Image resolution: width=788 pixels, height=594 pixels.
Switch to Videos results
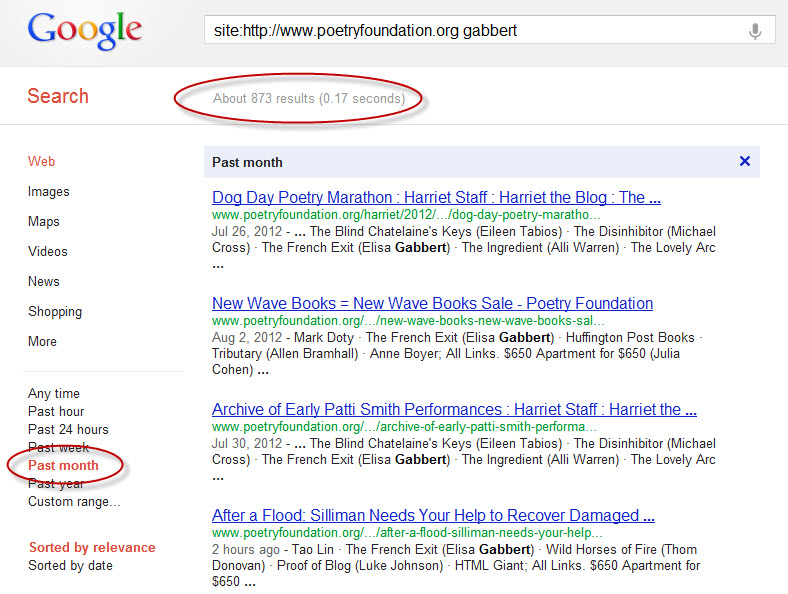[x=47, y=251]
